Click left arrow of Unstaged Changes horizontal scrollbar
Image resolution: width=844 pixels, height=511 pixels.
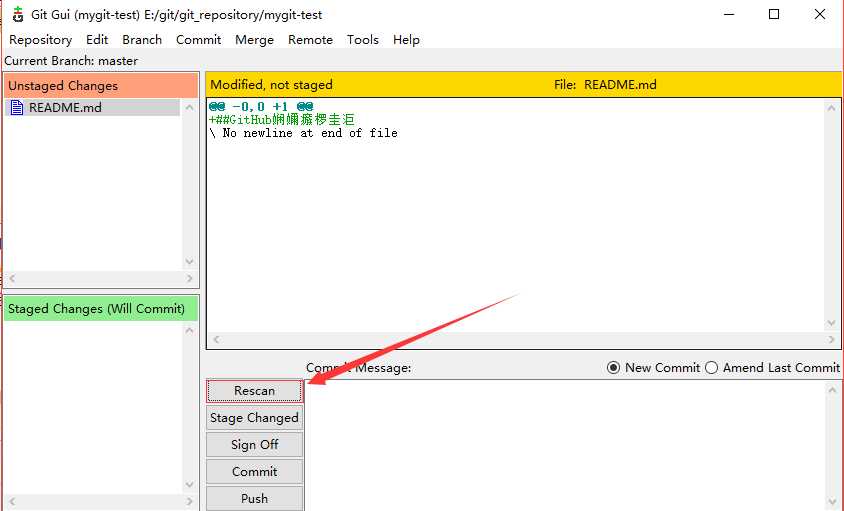[x=12, y=278]
